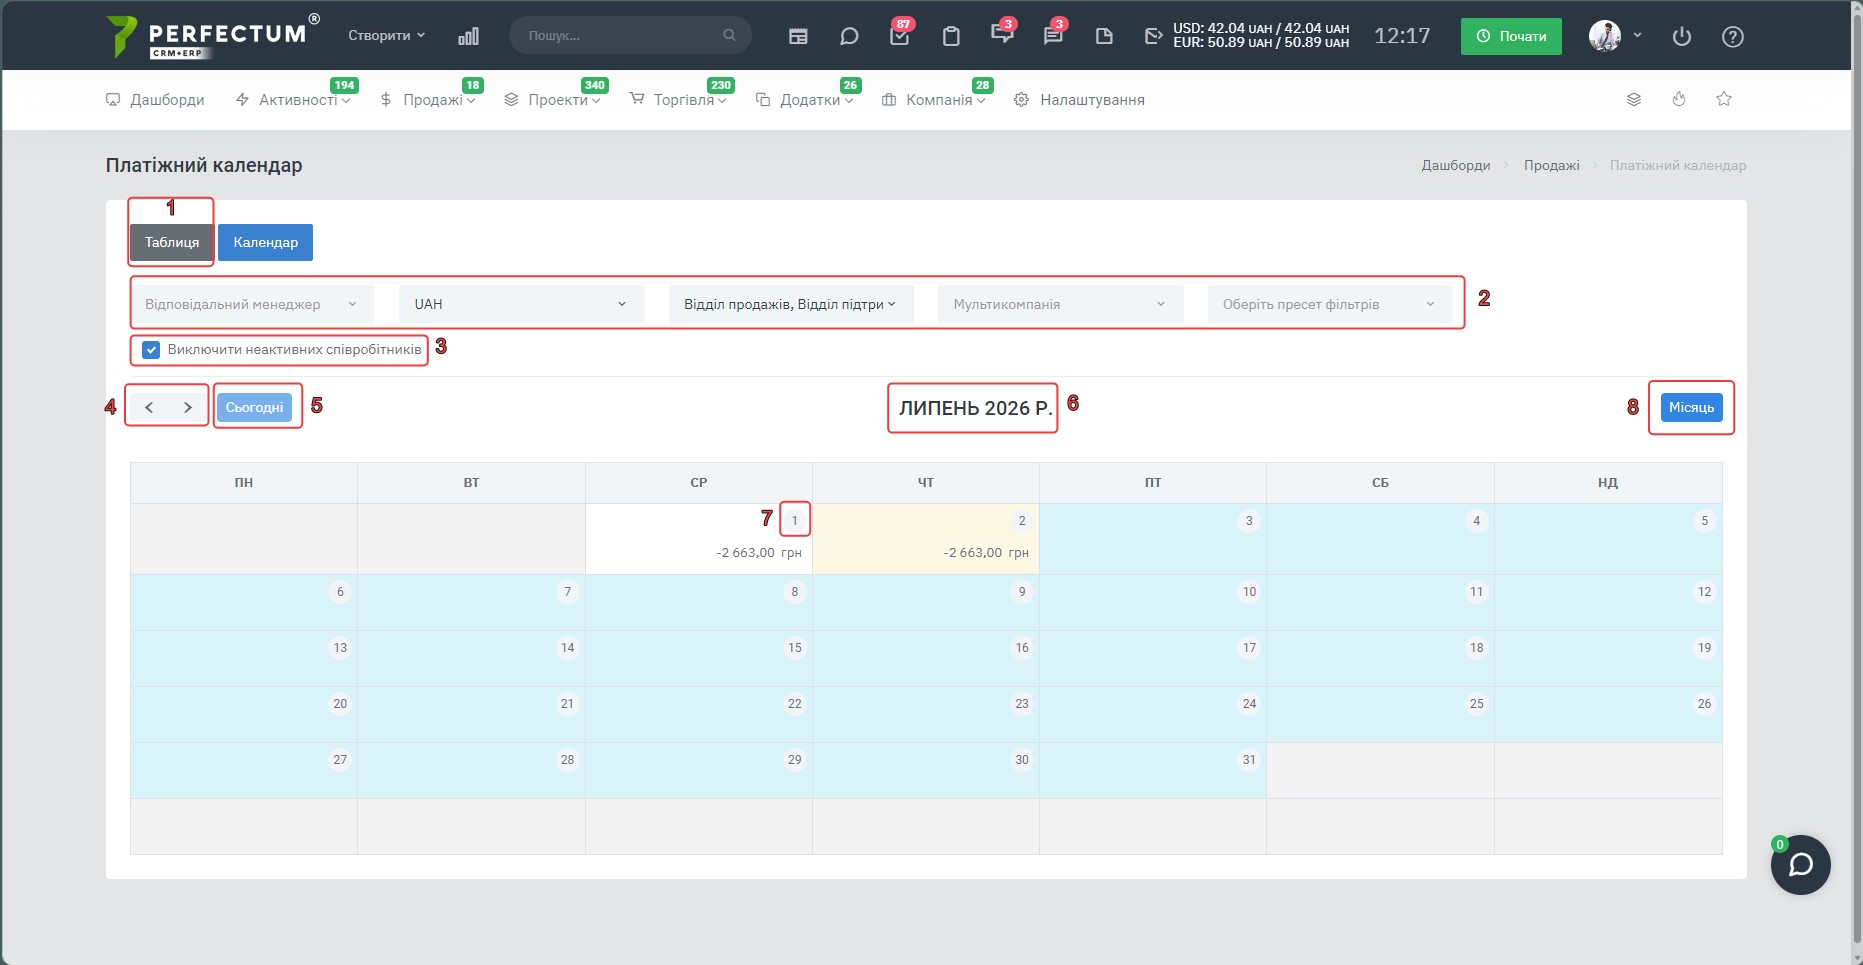
Task: Select day 31 in the calendar
Action: tap(1249, 760)
